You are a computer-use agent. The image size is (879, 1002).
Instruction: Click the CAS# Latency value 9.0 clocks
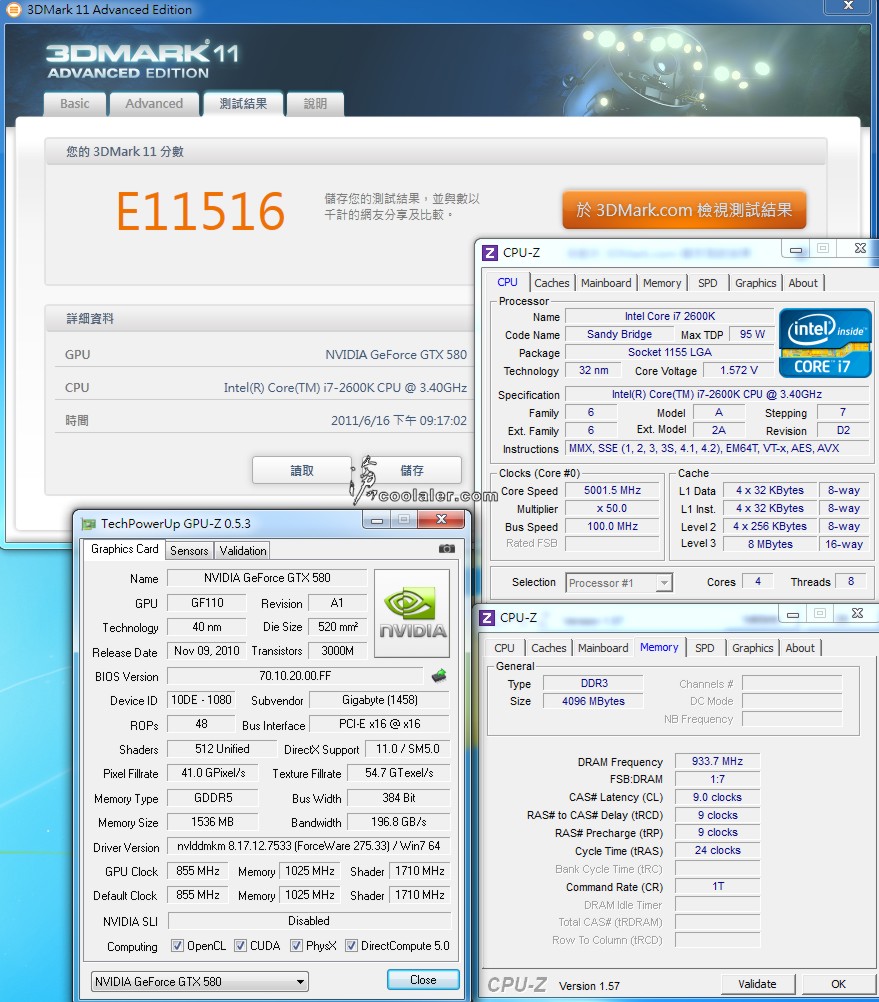(717, 797)
